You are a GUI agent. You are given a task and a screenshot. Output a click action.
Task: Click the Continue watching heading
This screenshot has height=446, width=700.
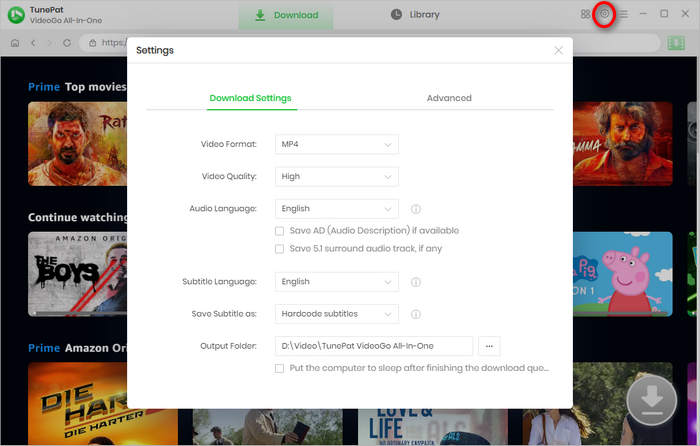click(x=78, y=217)
